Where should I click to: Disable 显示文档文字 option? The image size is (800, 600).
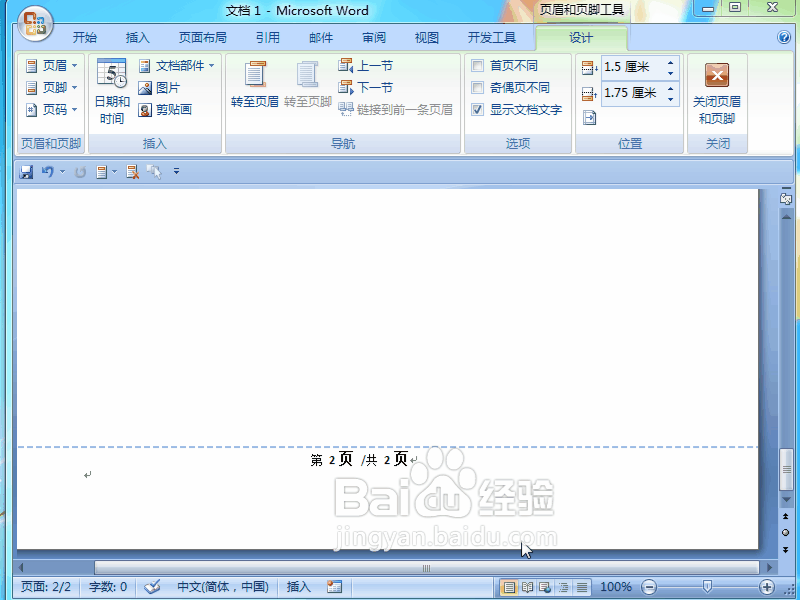pos(477,110)
